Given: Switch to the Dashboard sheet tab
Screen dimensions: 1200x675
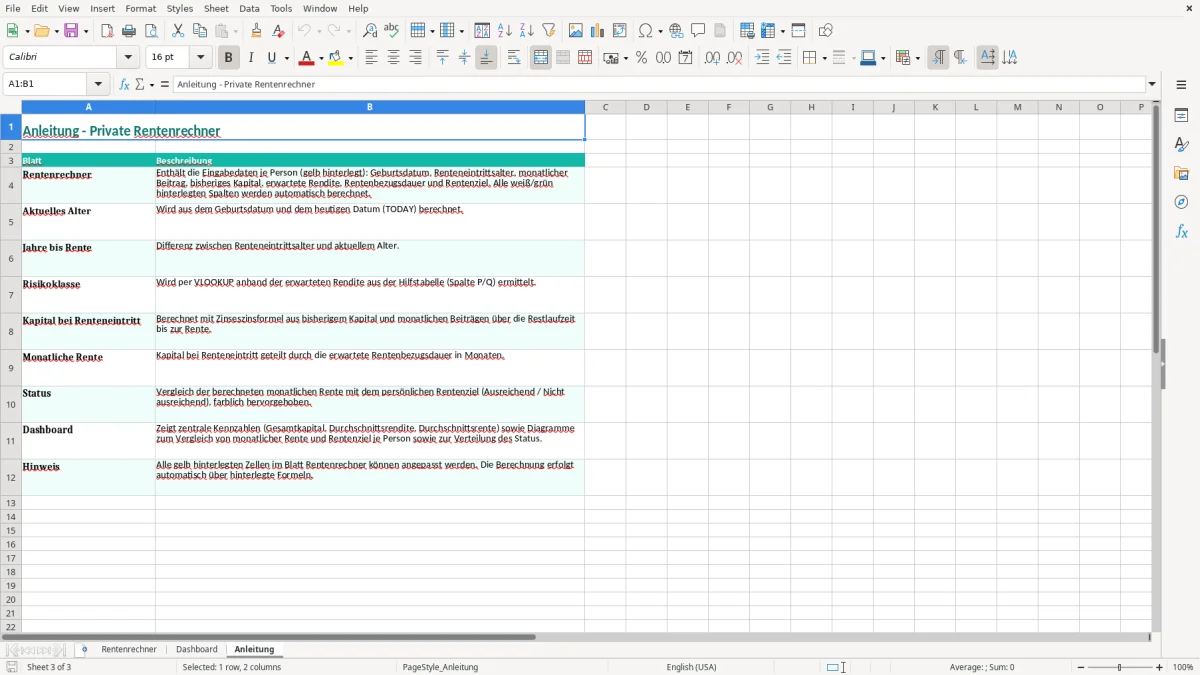Looking at the screenshot, I should 197,650.
